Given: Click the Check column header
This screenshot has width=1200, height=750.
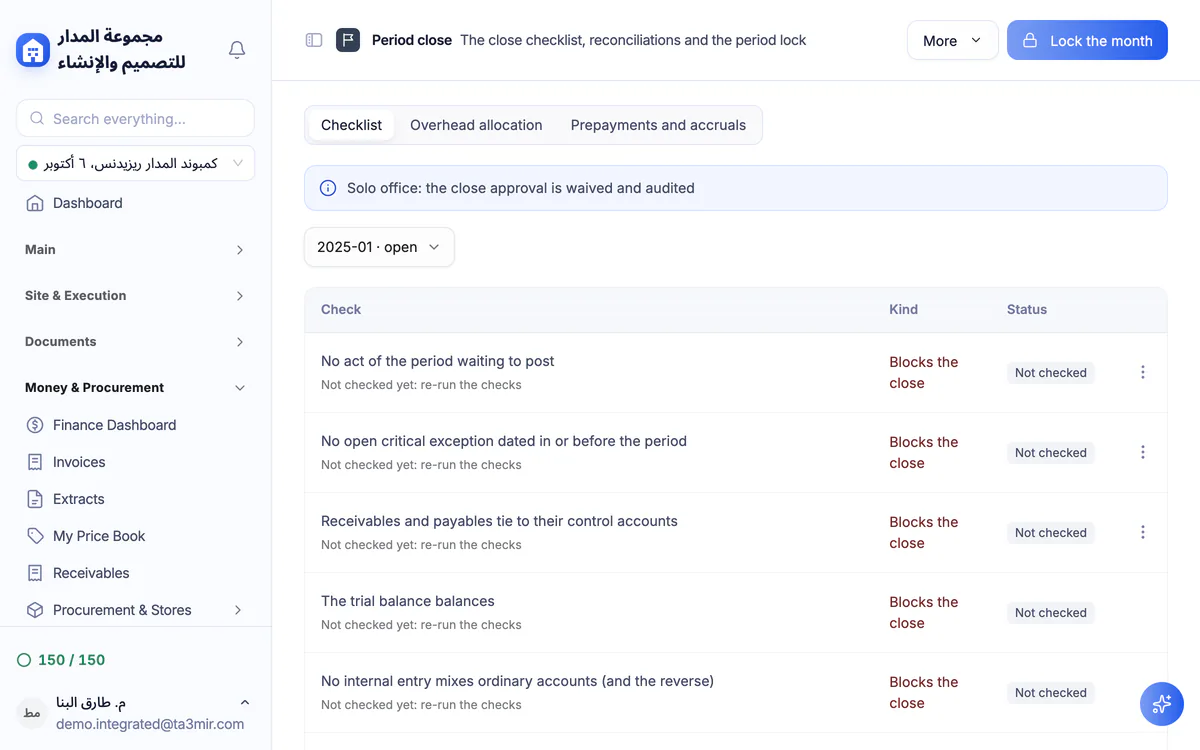Looking at the screenshot, I should tap(341, 310).
